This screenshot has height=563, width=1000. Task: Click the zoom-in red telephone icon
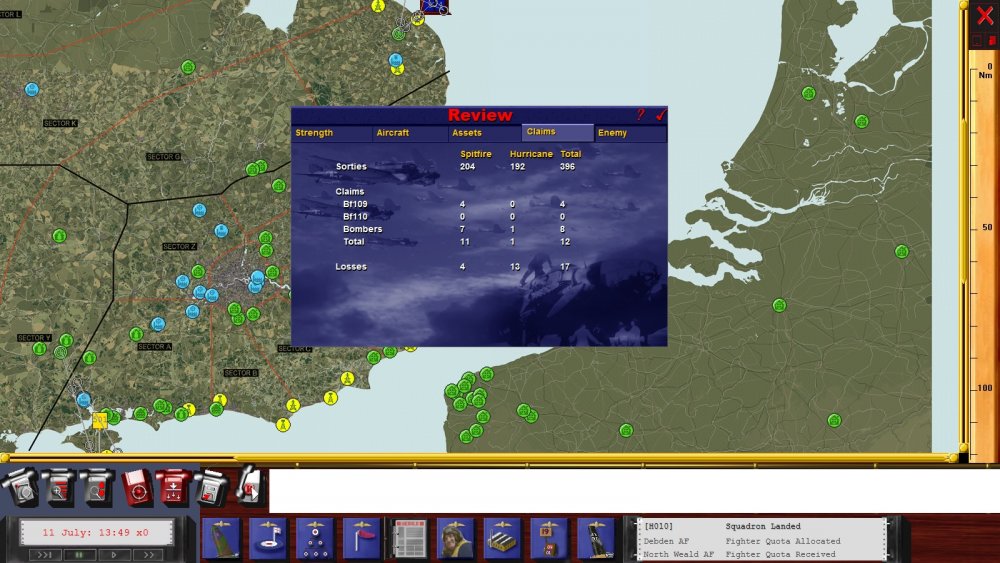click(58, 488)
